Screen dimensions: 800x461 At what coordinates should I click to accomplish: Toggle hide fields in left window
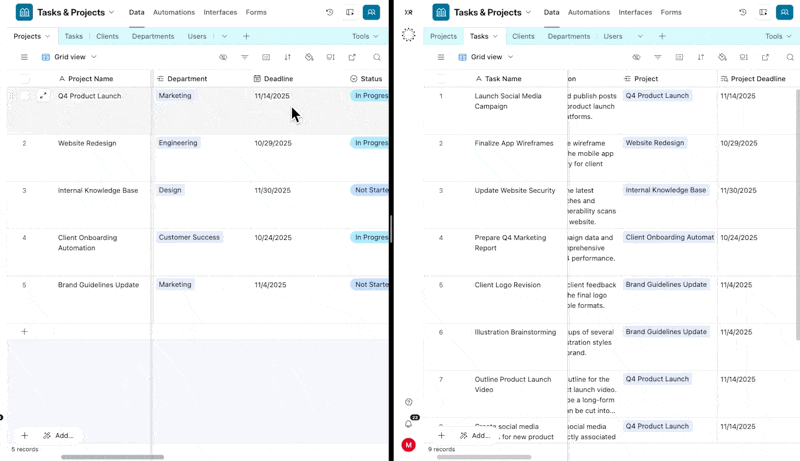pos(223,57)
